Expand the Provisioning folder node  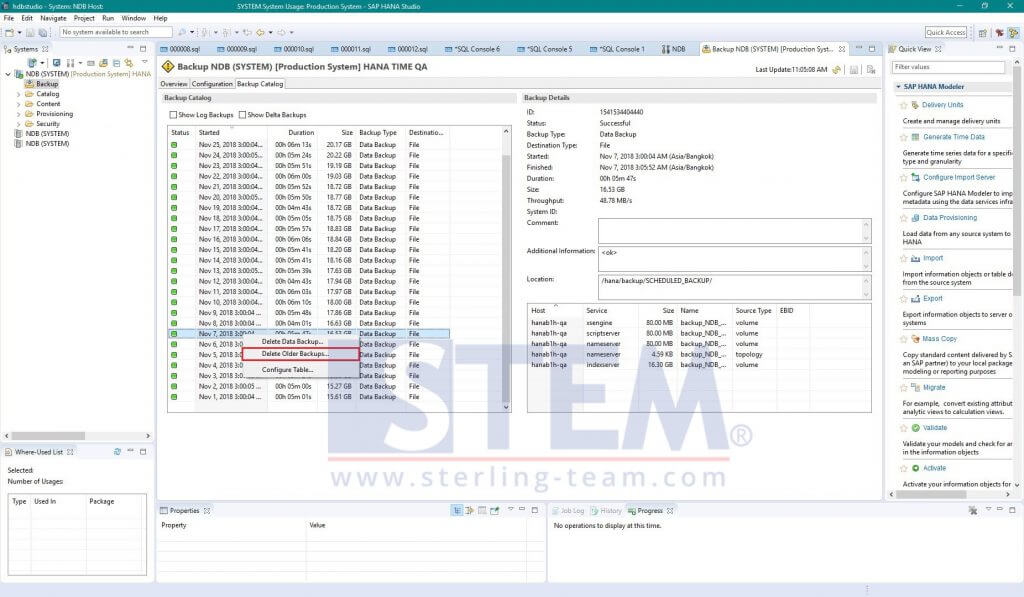pos(18,114)
